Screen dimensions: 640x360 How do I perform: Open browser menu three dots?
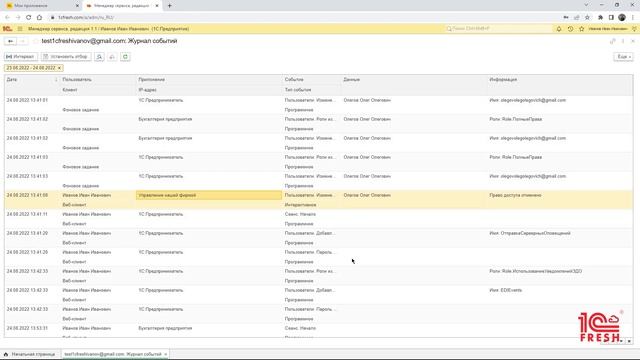tap(633, 18)
